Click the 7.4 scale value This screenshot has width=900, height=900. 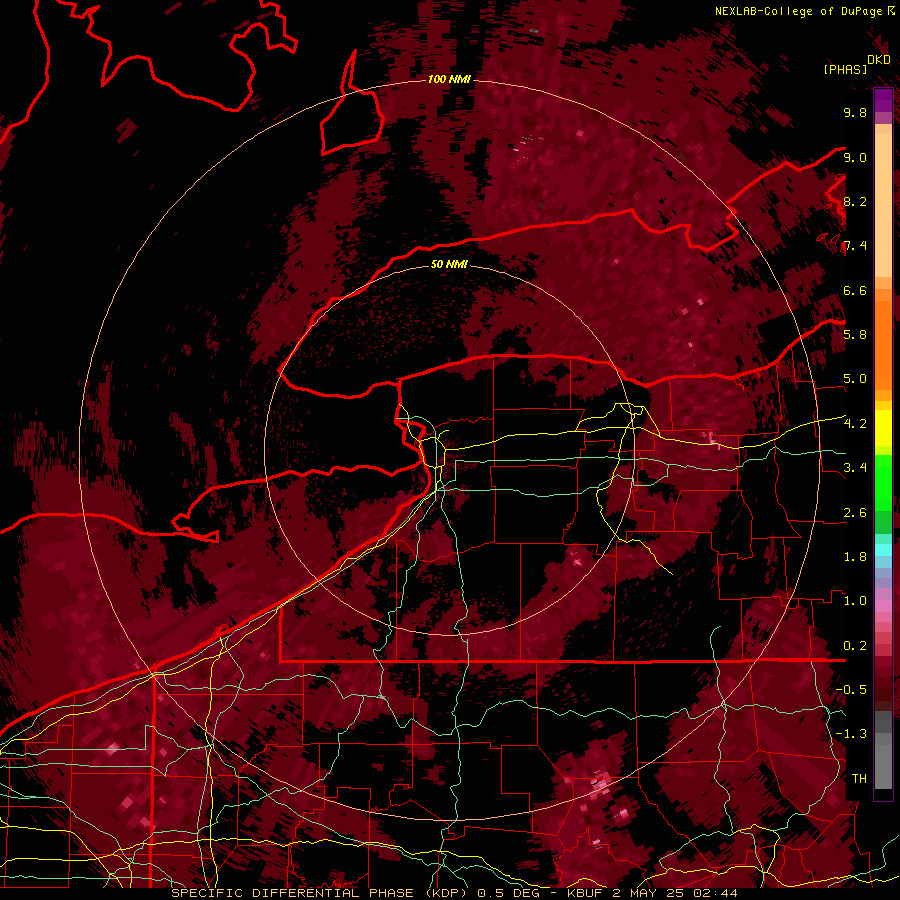855,246
